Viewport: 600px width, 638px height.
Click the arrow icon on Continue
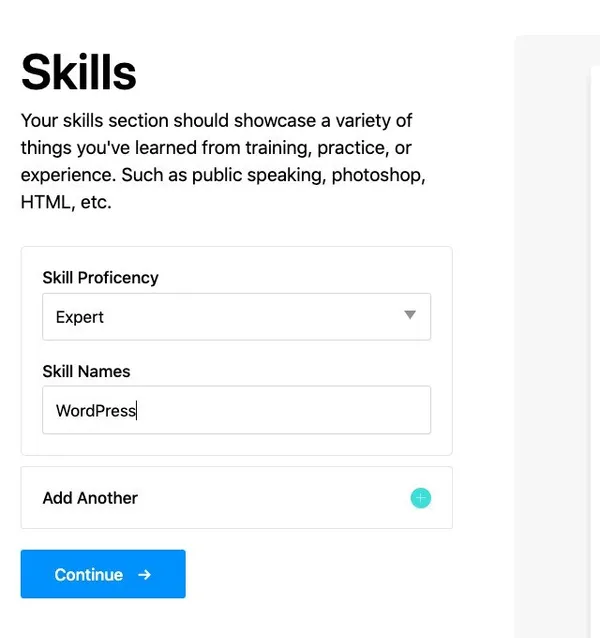[145, 575]
